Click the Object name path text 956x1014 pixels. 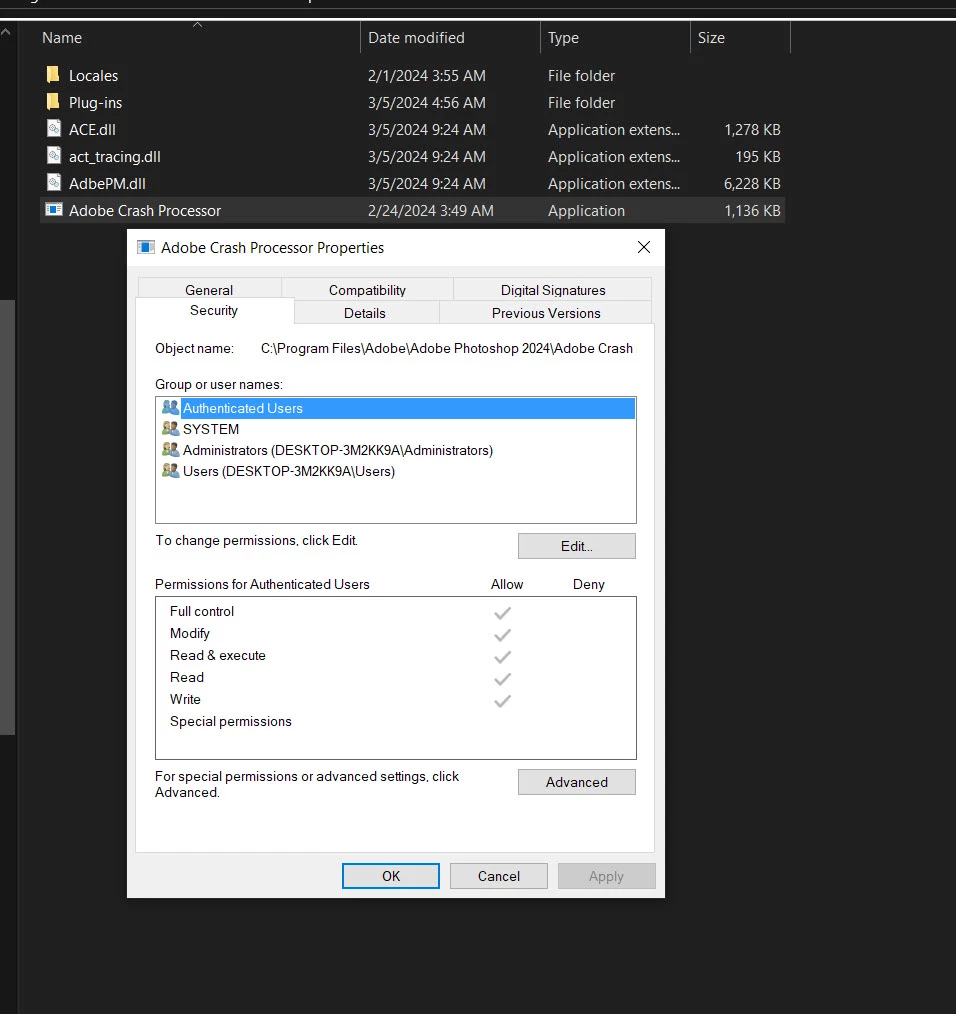[446, 348]
